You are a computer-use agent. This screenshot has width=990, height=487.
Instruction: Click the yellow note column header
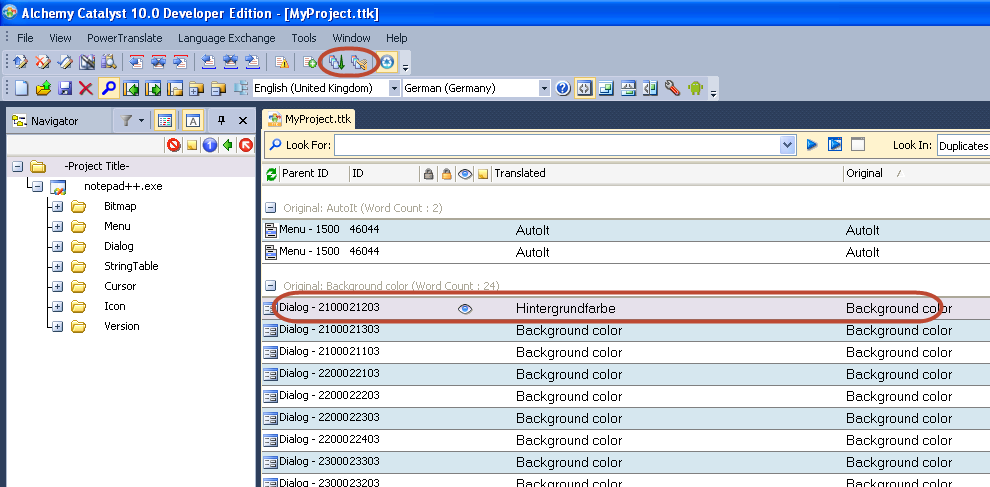tap(483, 174)
